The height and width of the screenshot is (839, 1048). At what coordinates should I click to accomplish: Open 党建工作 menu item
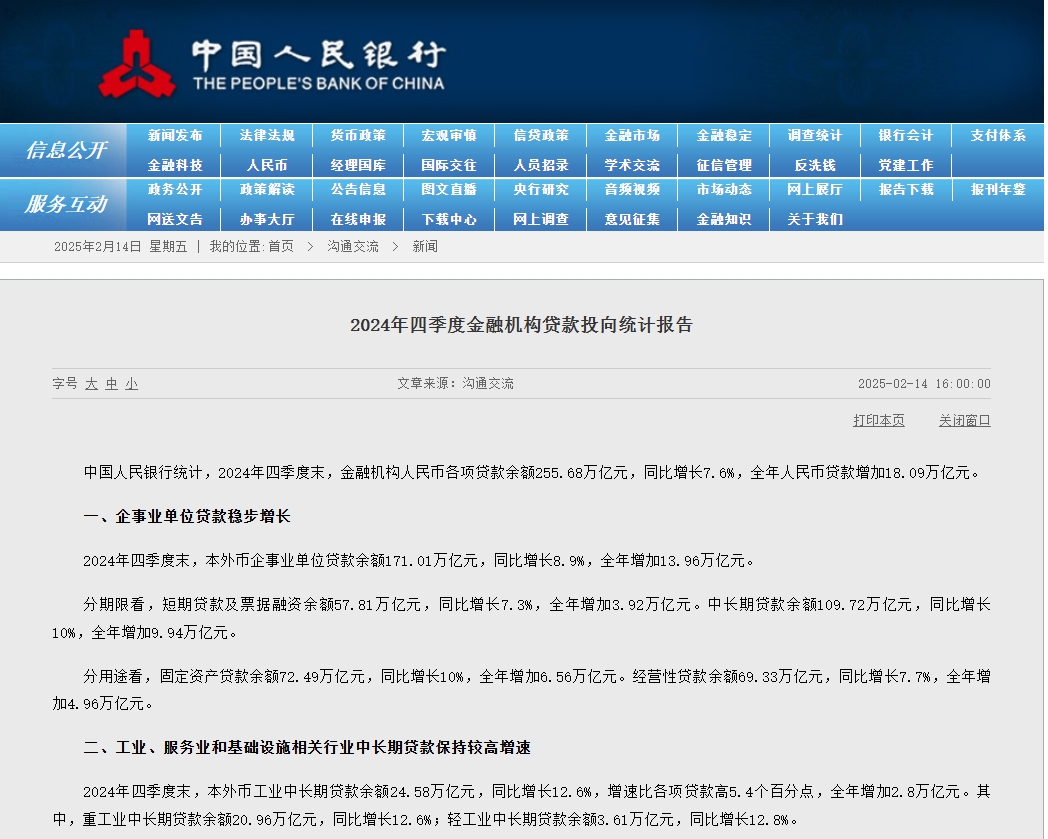(x=906, y=165)
